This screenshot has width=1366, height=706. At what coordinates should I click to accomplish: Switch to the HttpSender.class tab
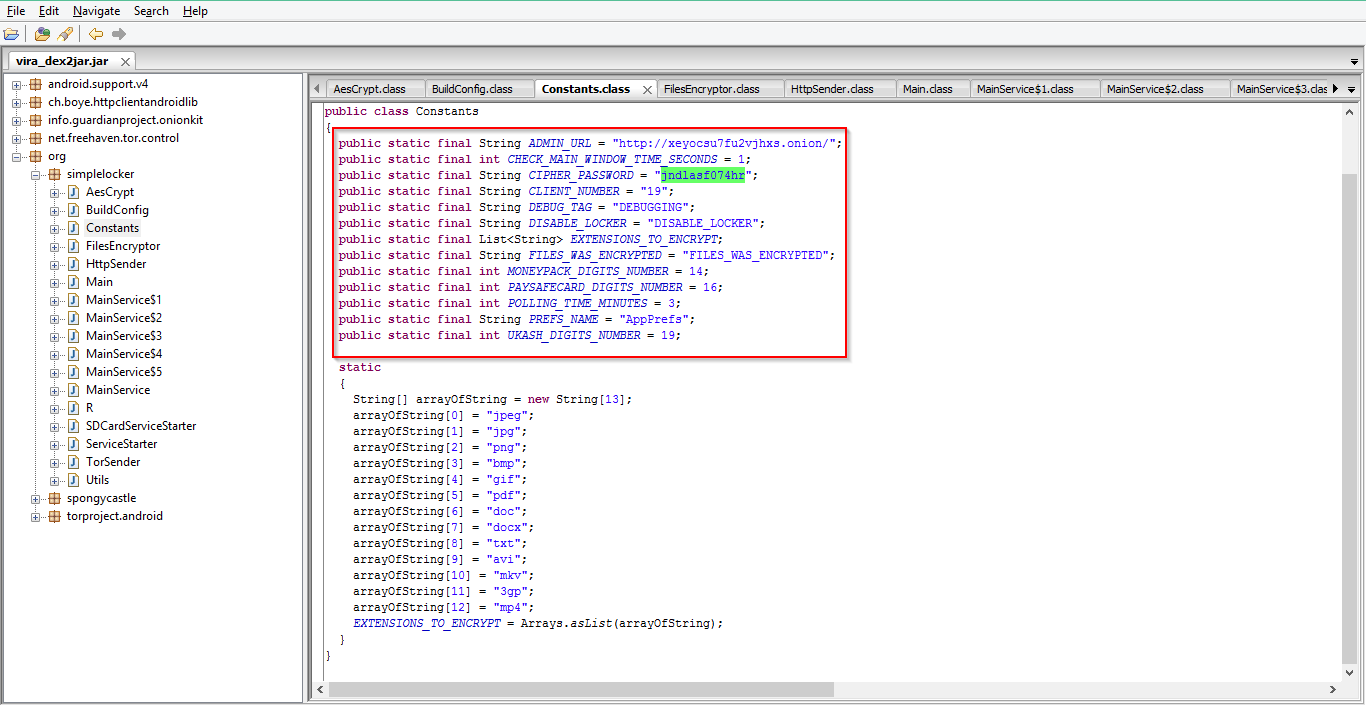(x=831, y=89)
